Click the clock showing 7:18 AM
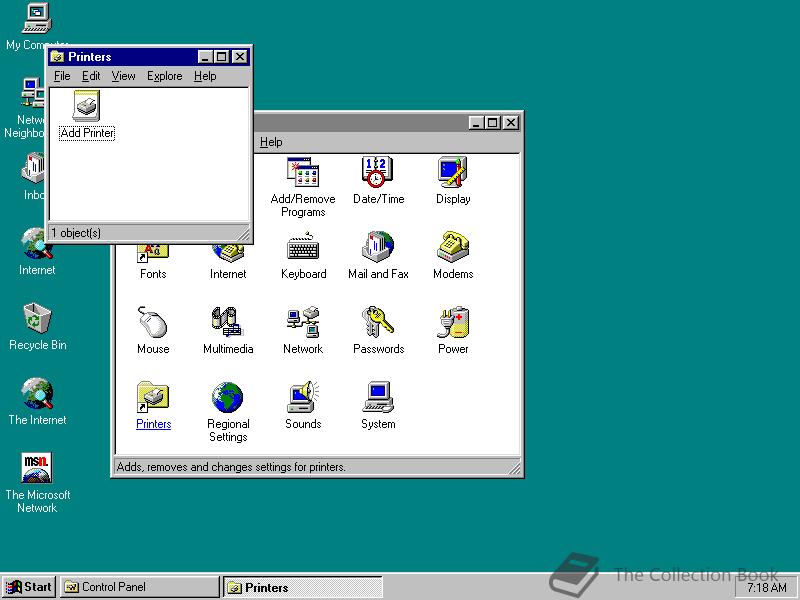The height and width of the screenshot is (600, 800). pyautogui.click(x=767, y=588)
